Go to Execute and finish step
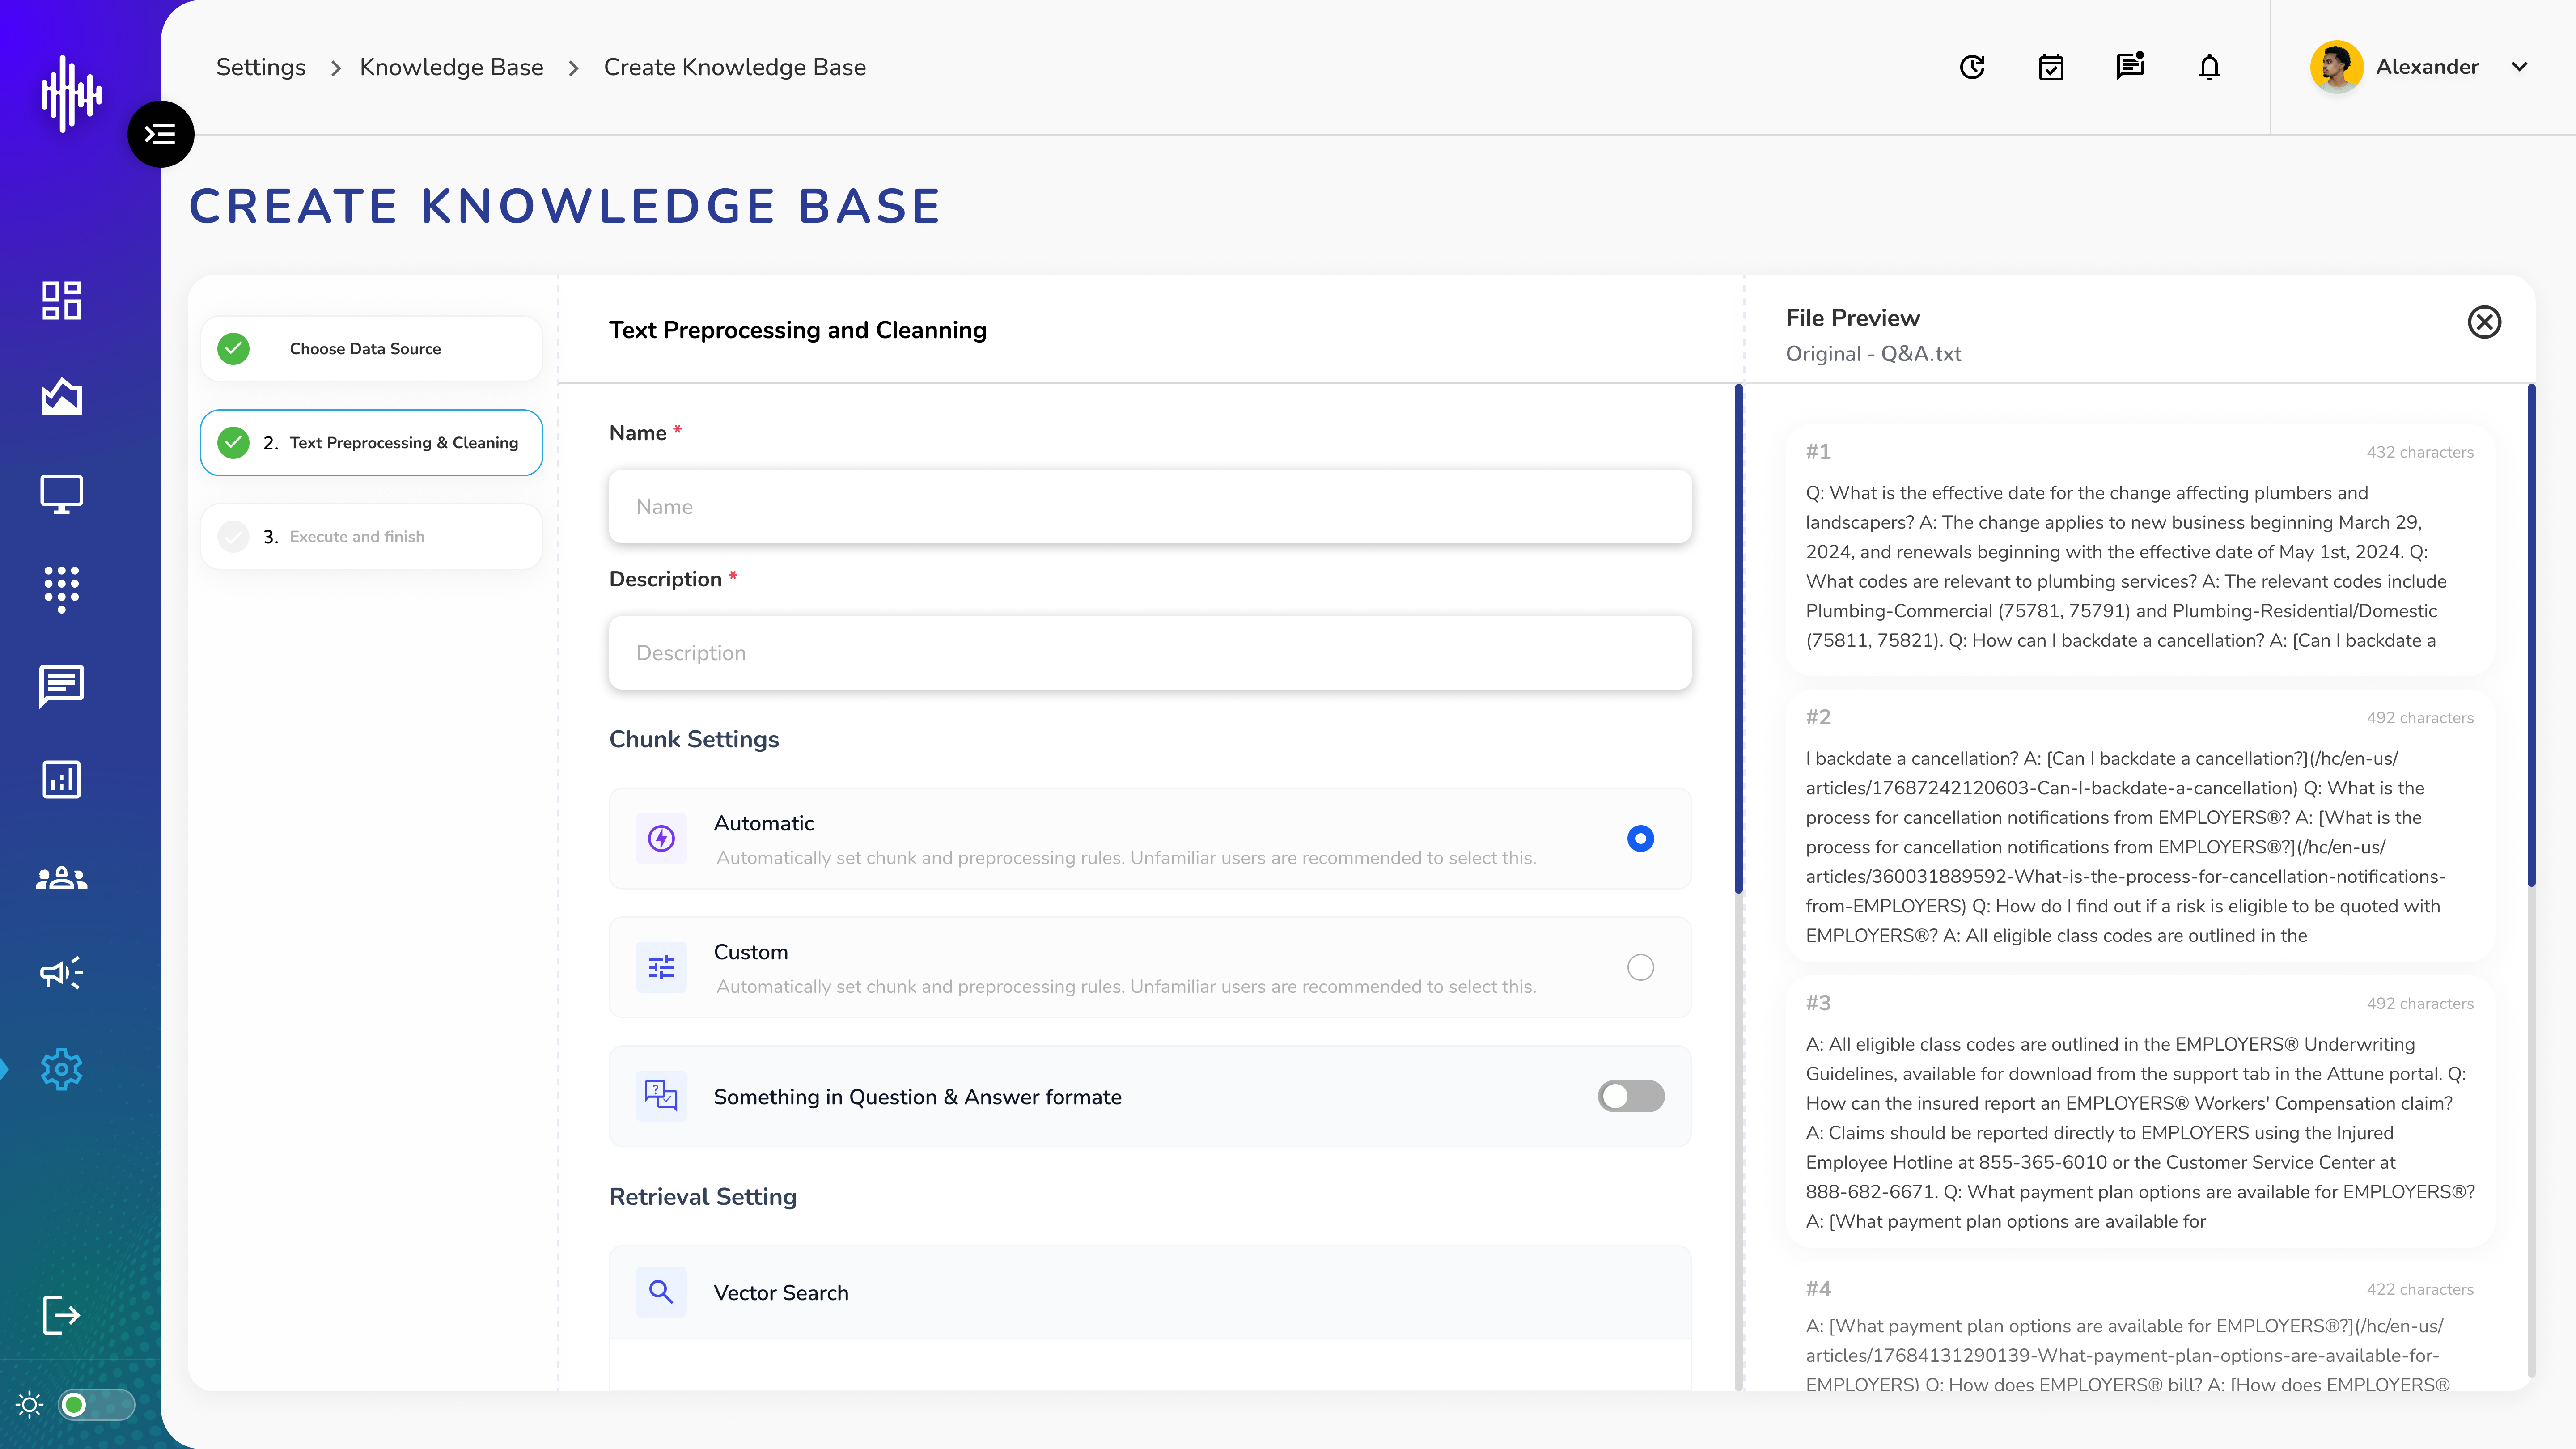The height and width of the screenshot is (1449, 2576). (x=371, y=536)
